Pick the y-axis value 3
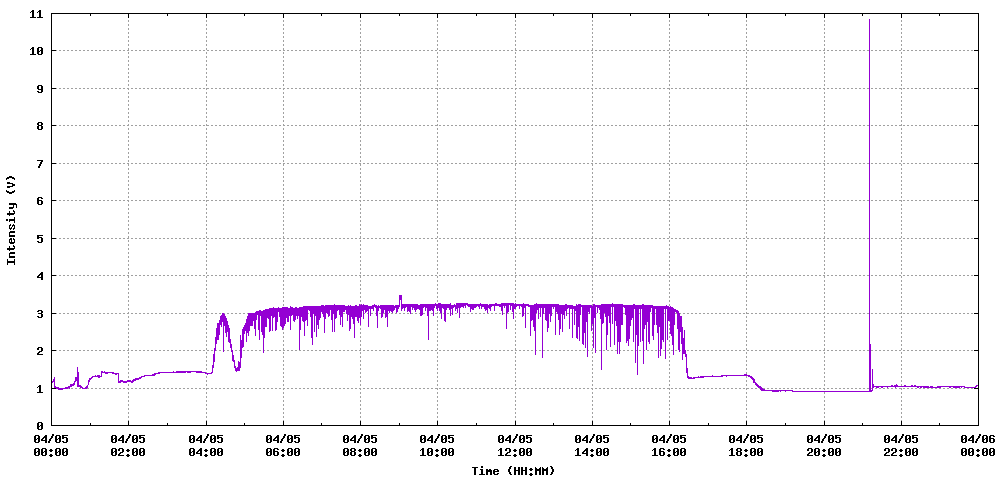Image resolution: width=1000 pixels, height=480 pixels. [40, 313]
